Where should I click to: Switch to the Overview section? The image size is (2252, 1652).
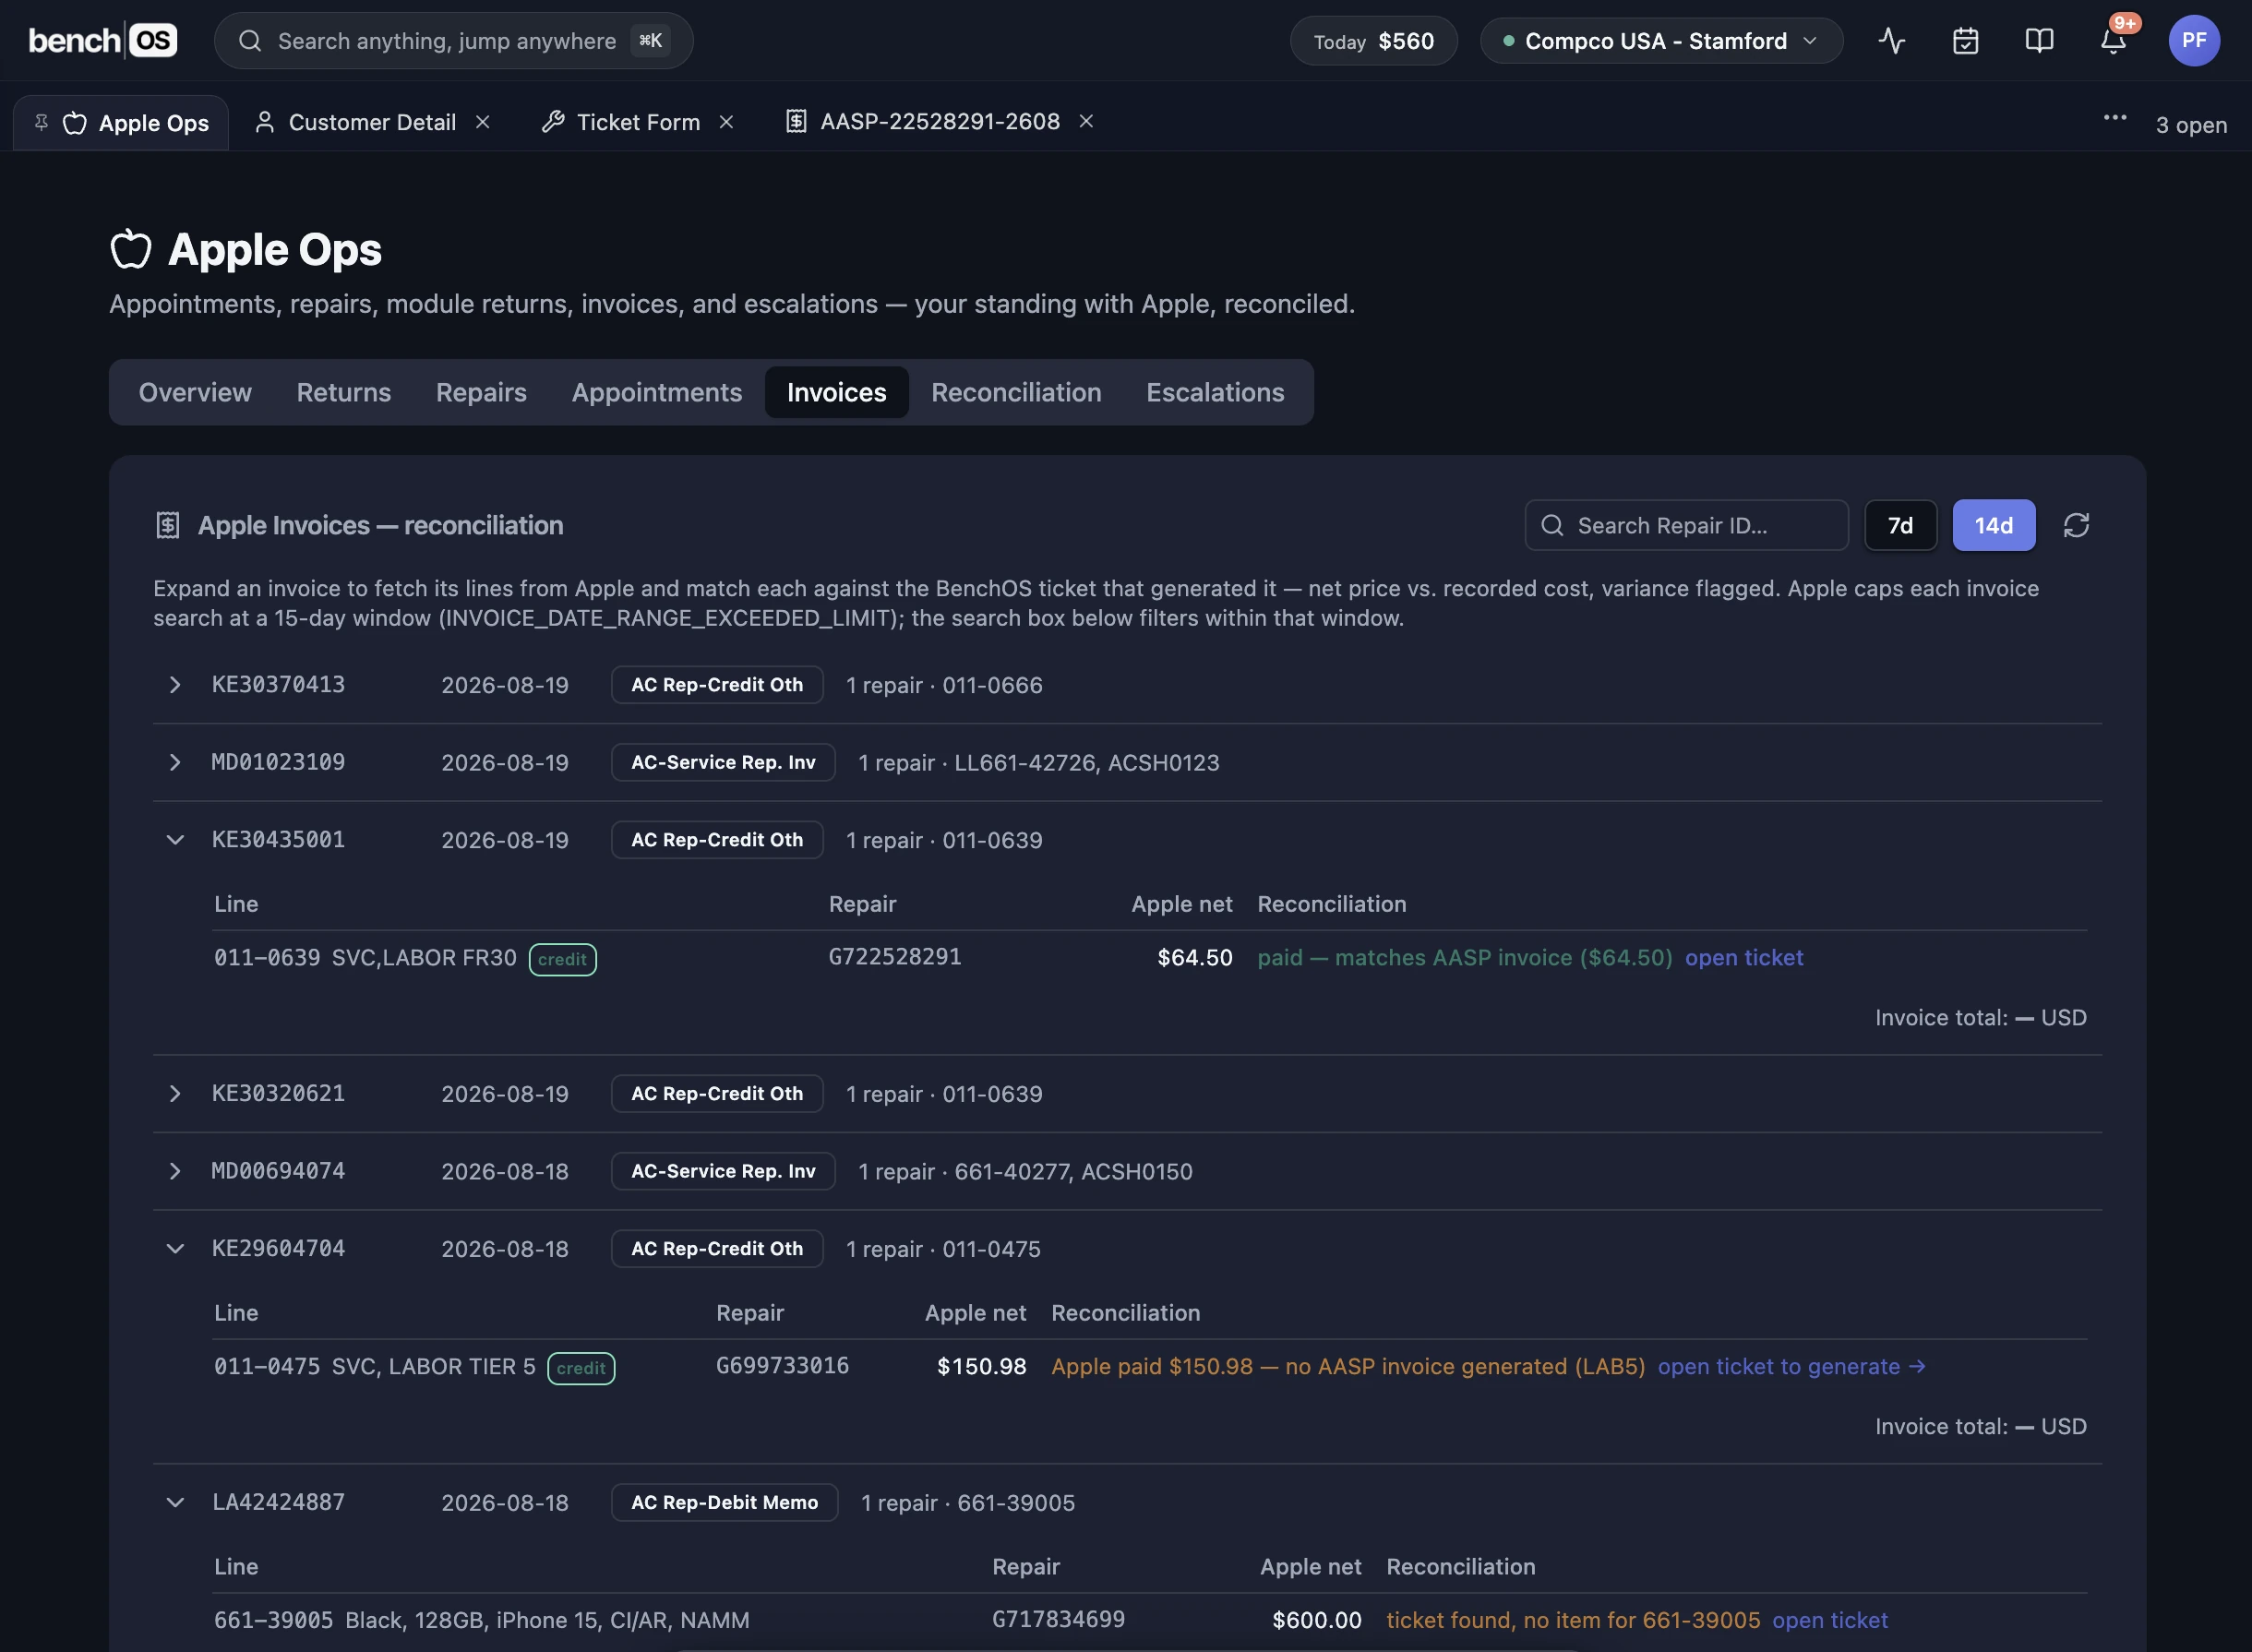click(195, 392)
